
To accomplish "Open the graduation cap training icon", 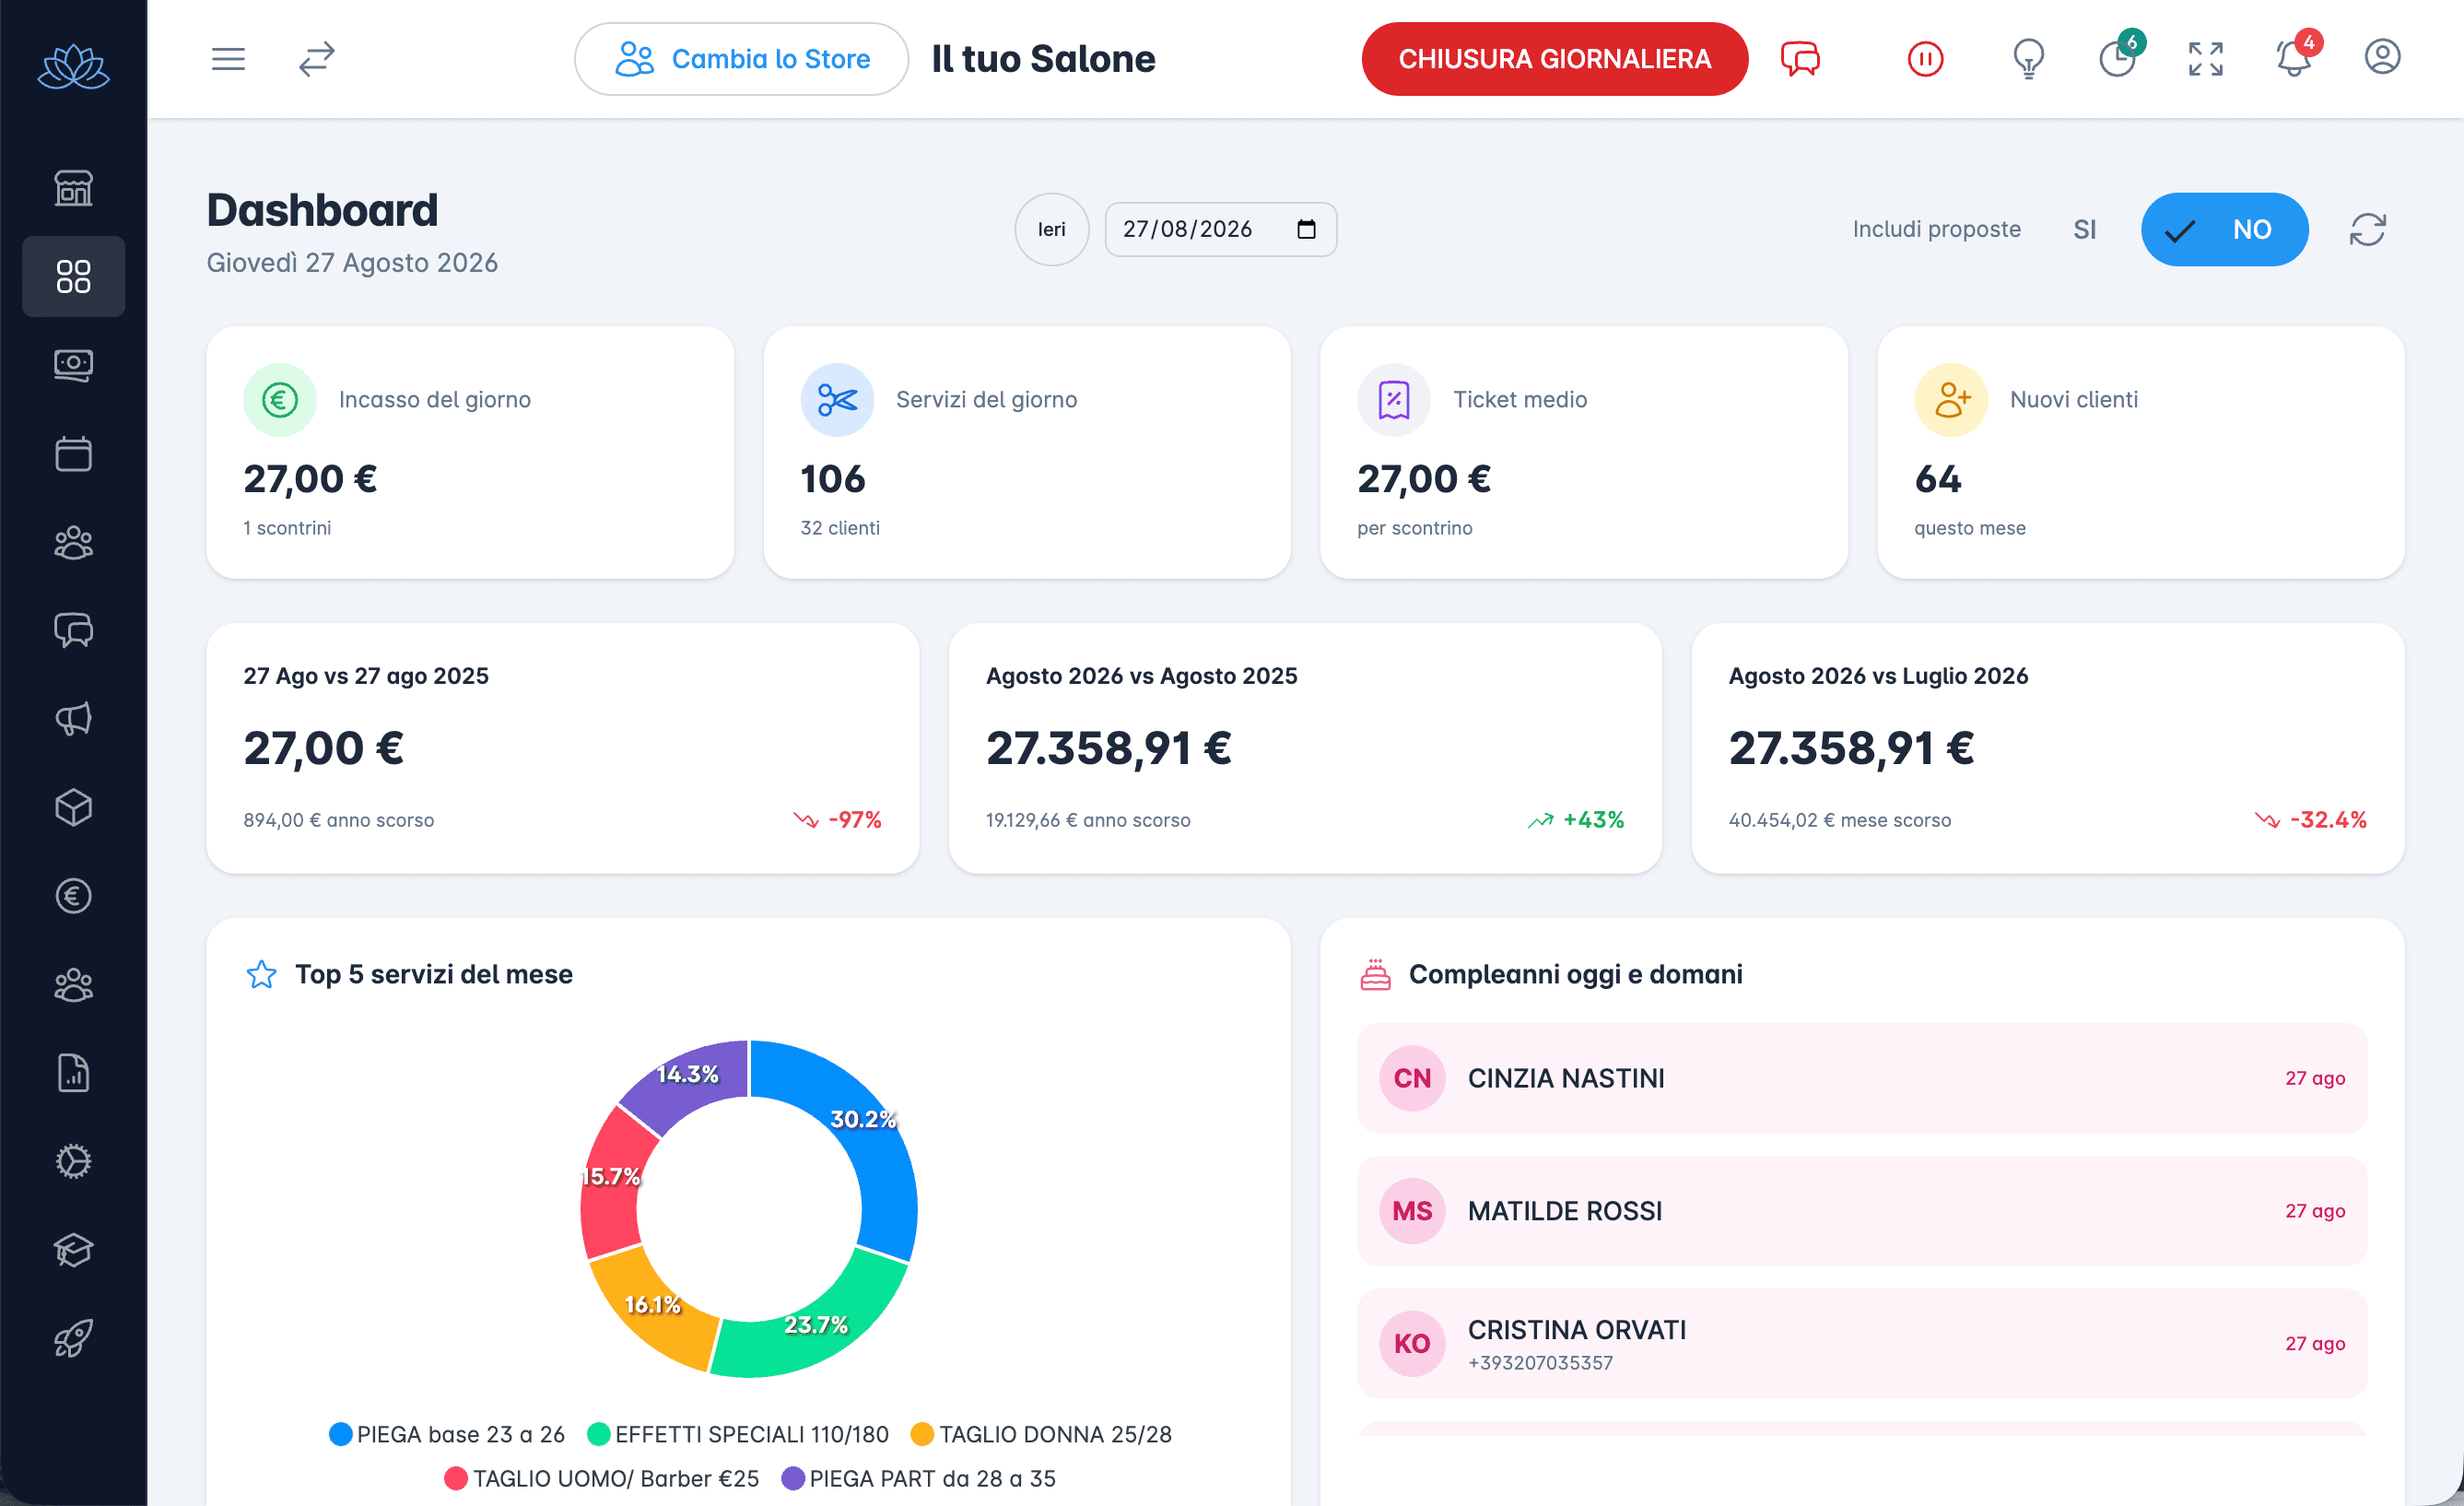I will tap(73, 1250).
